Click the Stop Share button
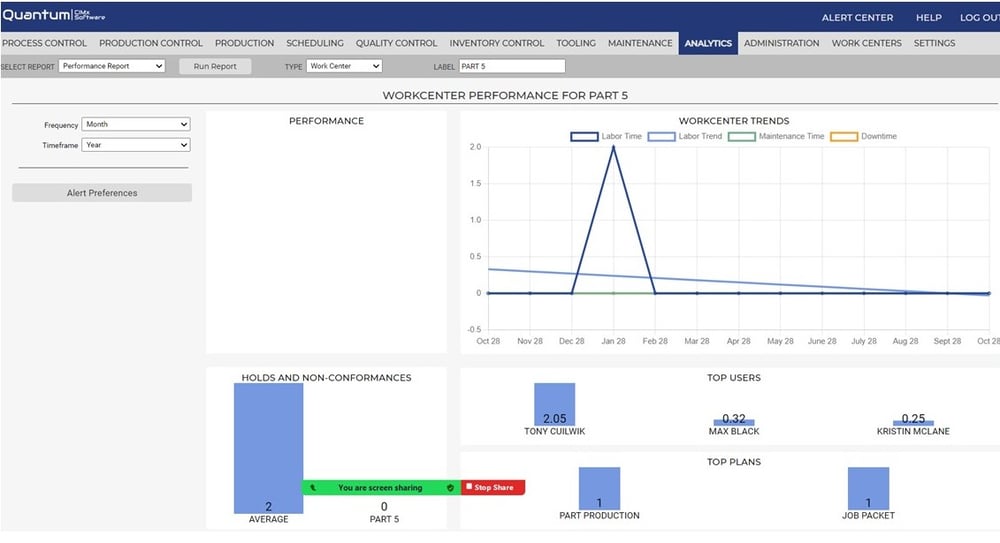Viewport: 1000px width, 543px height. tap(492, 487)
